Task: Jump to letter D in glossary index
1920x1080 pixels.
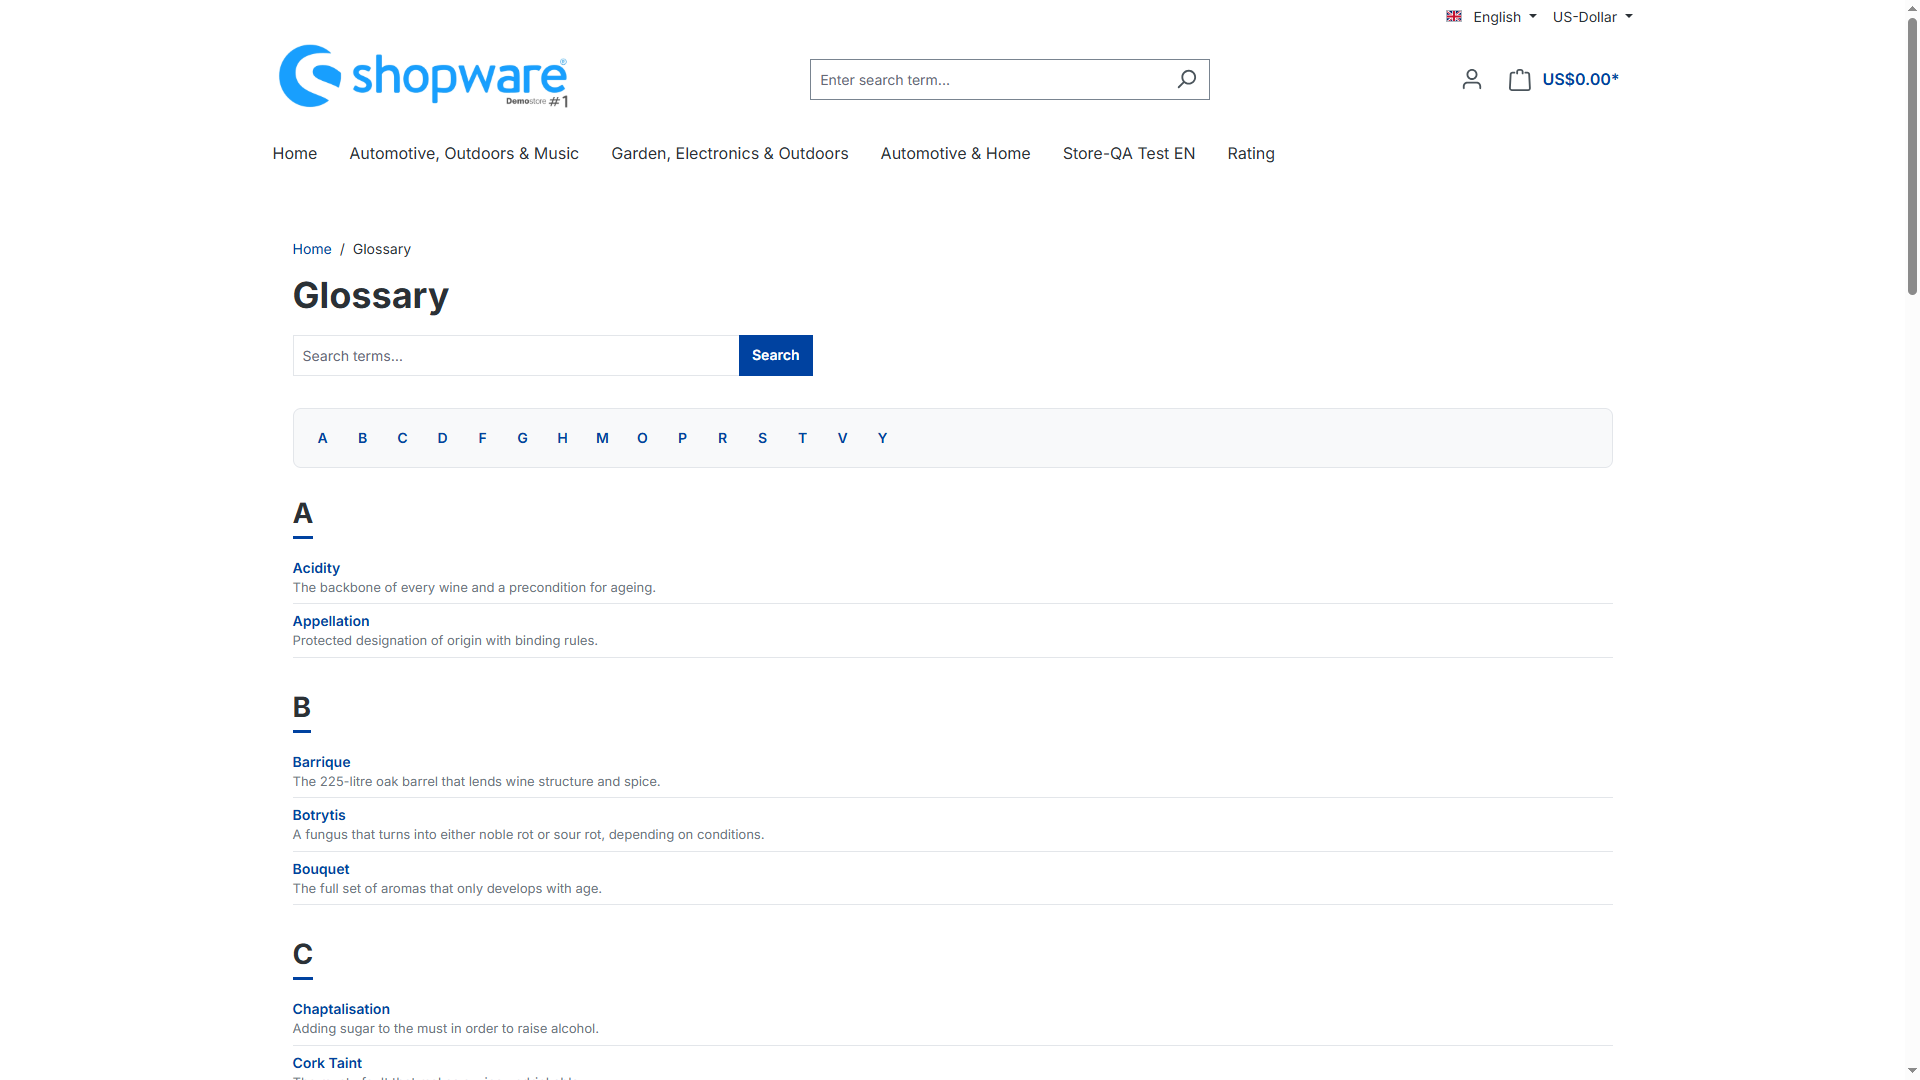Action: pyautogui.click(x=443, y=438)
